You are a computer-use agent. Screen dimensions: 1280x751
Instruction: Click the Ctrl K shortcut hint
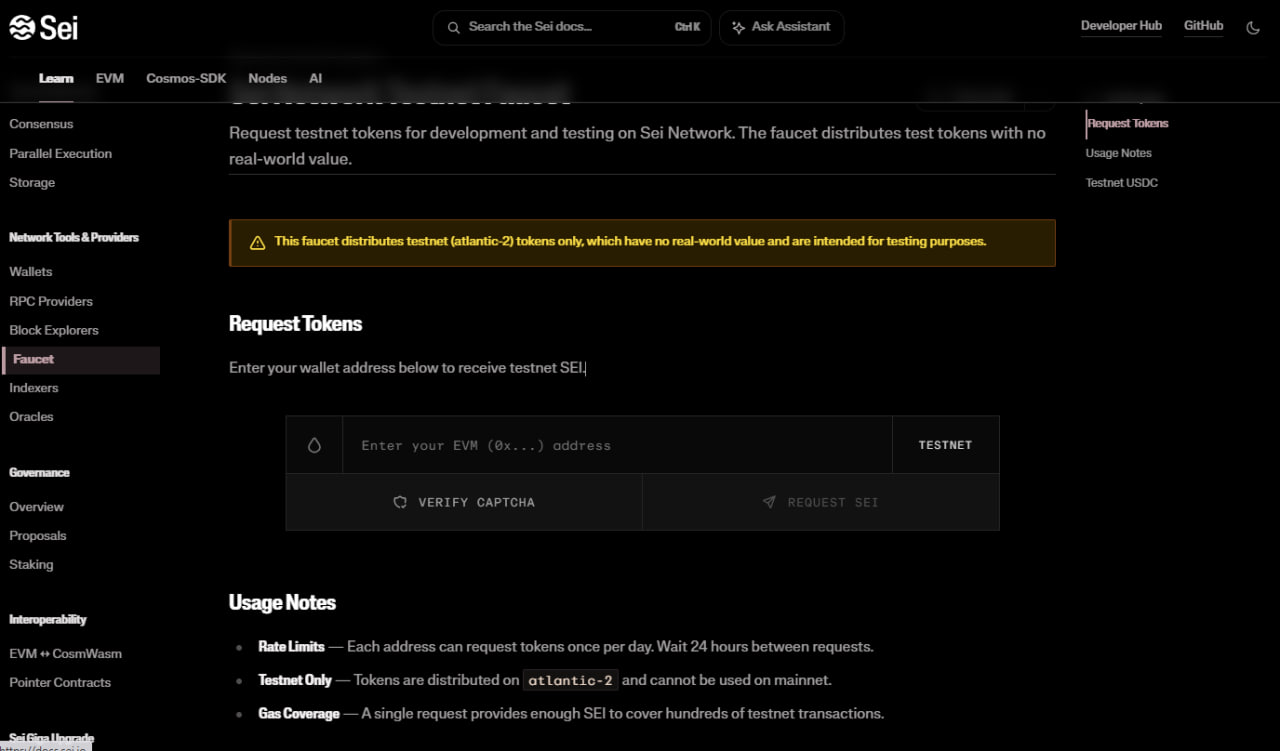[687, 27]
